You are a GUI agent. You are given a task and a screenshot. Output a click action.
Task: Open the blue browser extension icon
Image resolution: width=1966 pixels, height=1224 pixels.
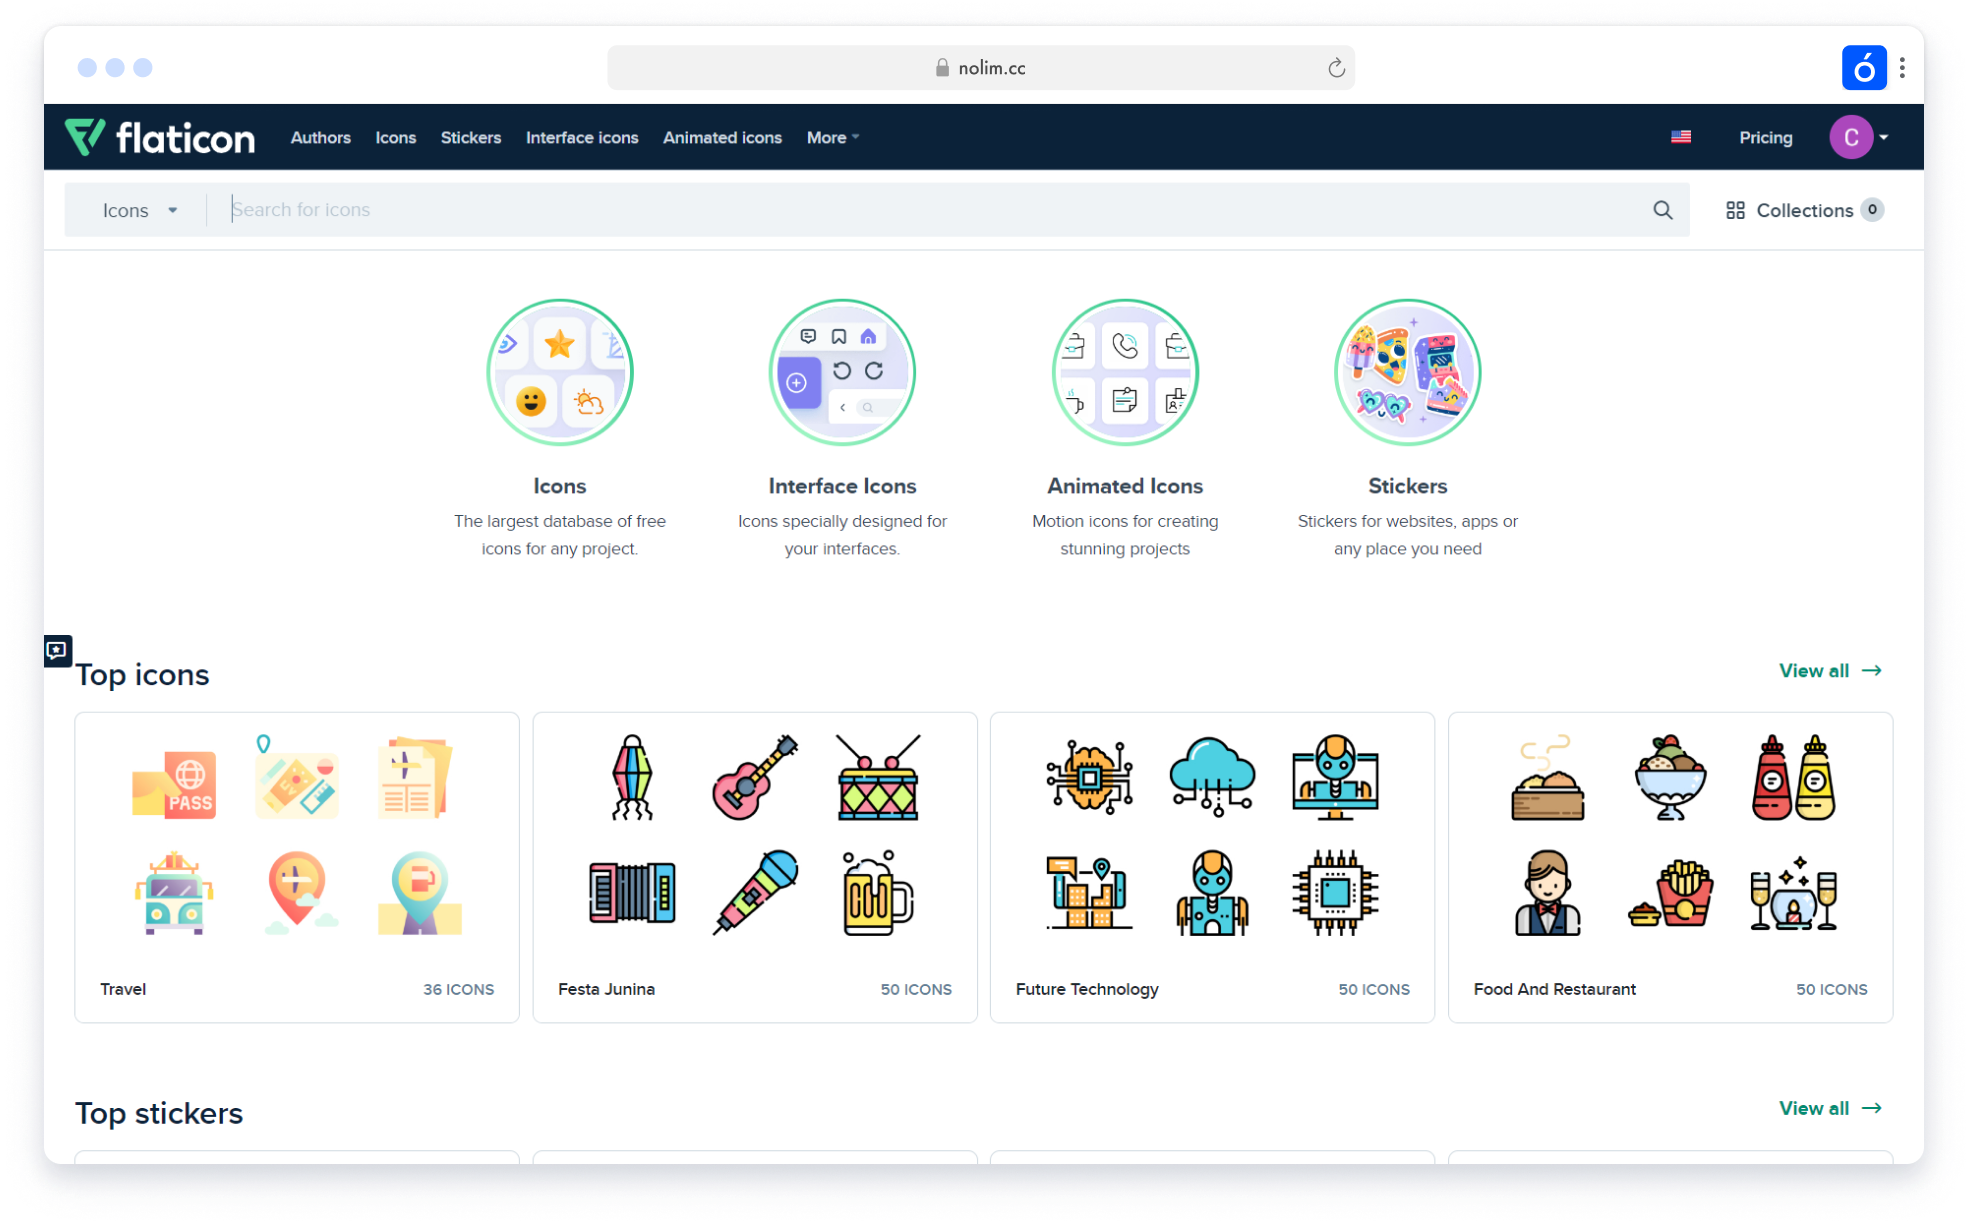click(x=1863, y=68)
